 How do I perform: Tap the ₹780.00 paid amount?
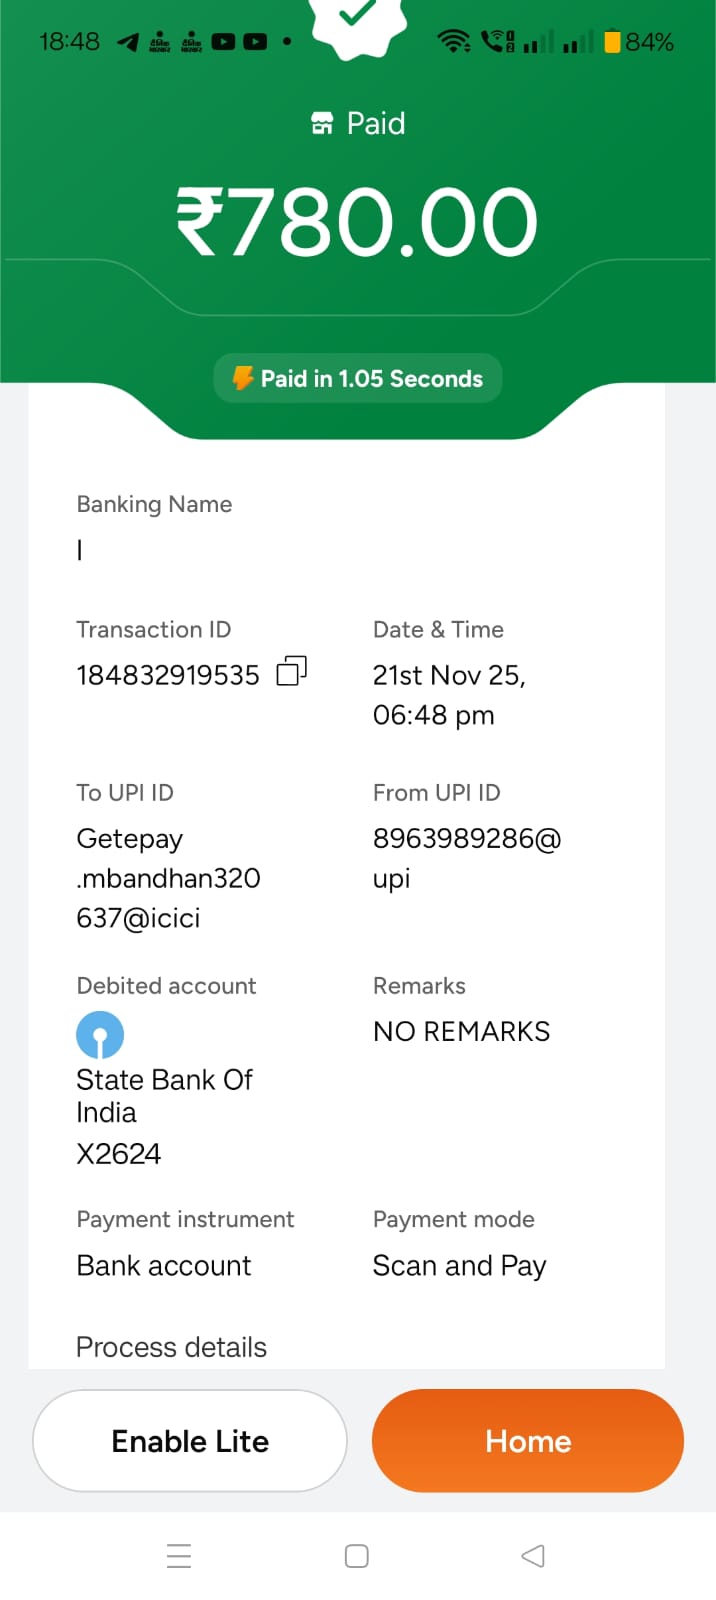click(357, 222)
